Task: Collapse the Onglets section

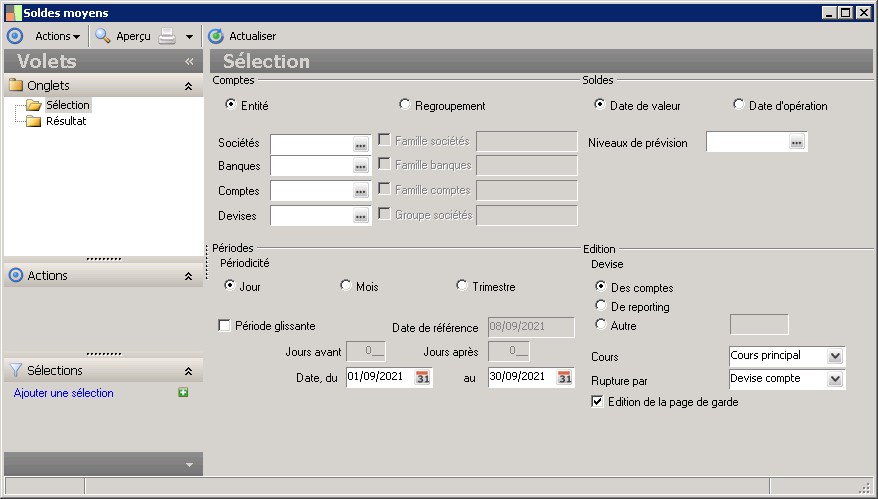Action: pyautogui.click(x=189, y=86)
